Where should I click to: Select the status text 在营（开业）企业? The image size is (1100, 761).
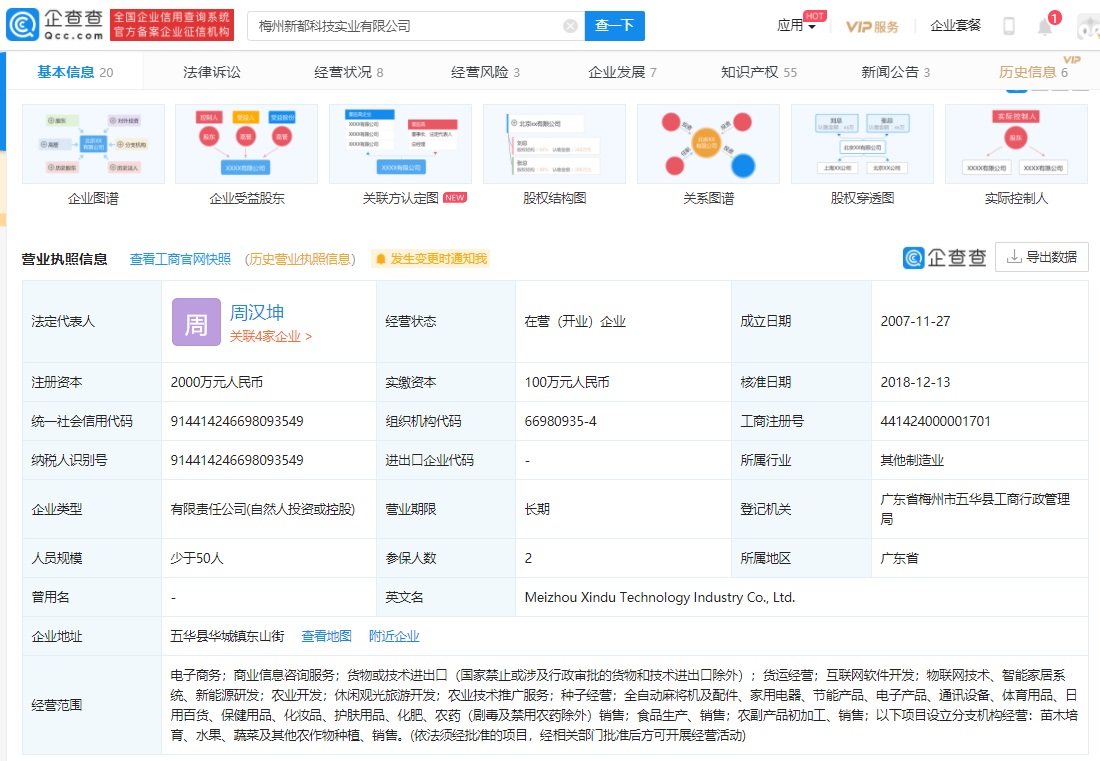575,321
